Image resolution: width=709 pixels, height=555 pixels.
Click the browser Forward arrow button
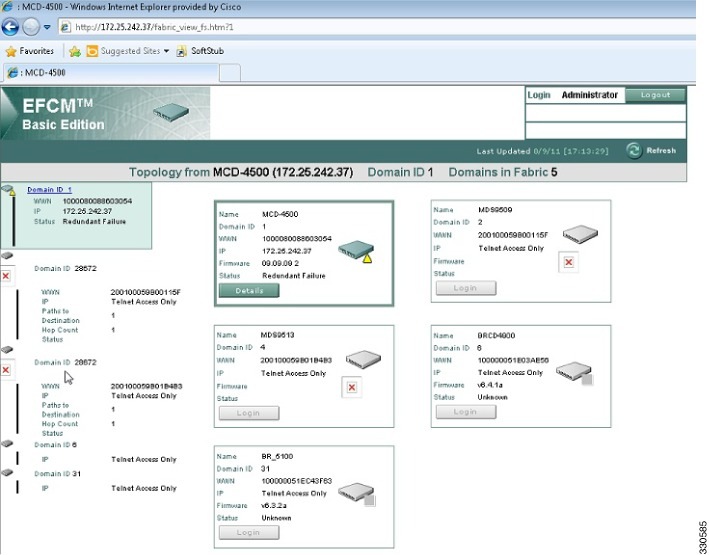pos(31,27)
